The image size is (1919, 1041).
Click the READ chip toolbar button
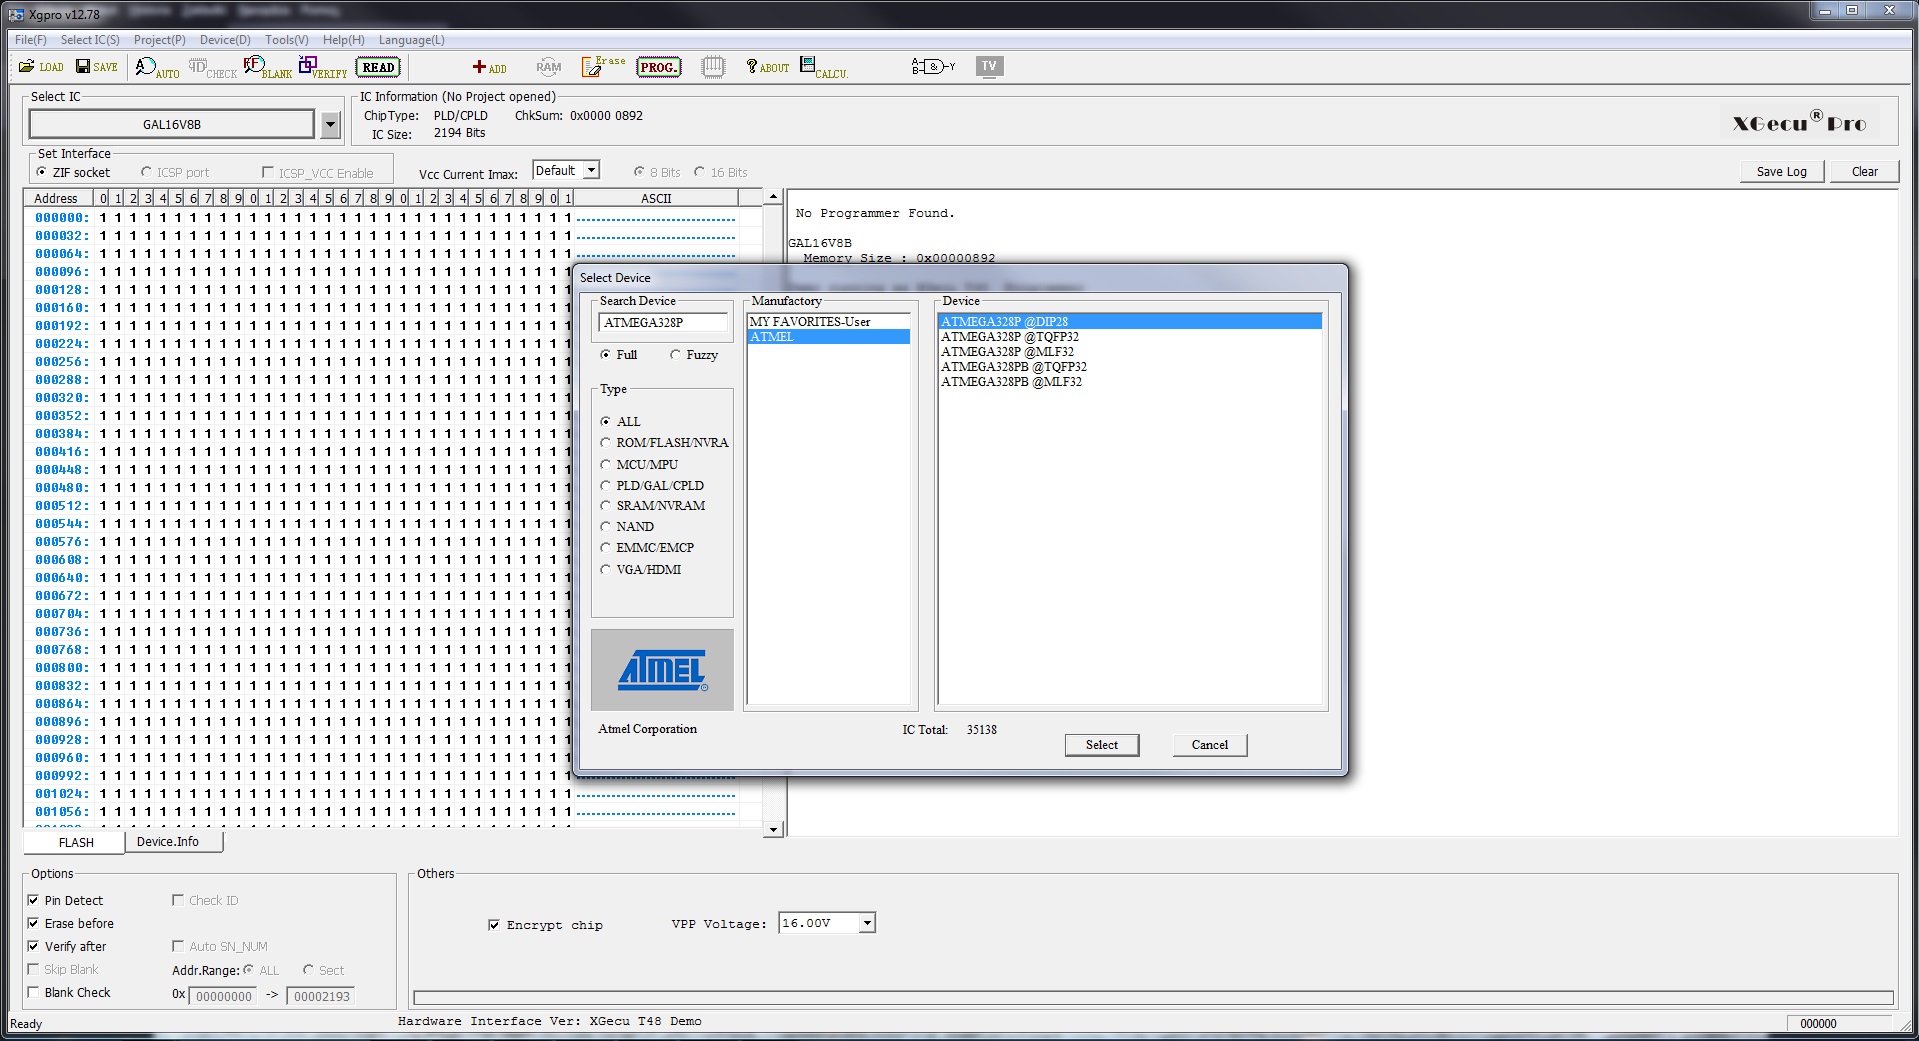point(378,67)
